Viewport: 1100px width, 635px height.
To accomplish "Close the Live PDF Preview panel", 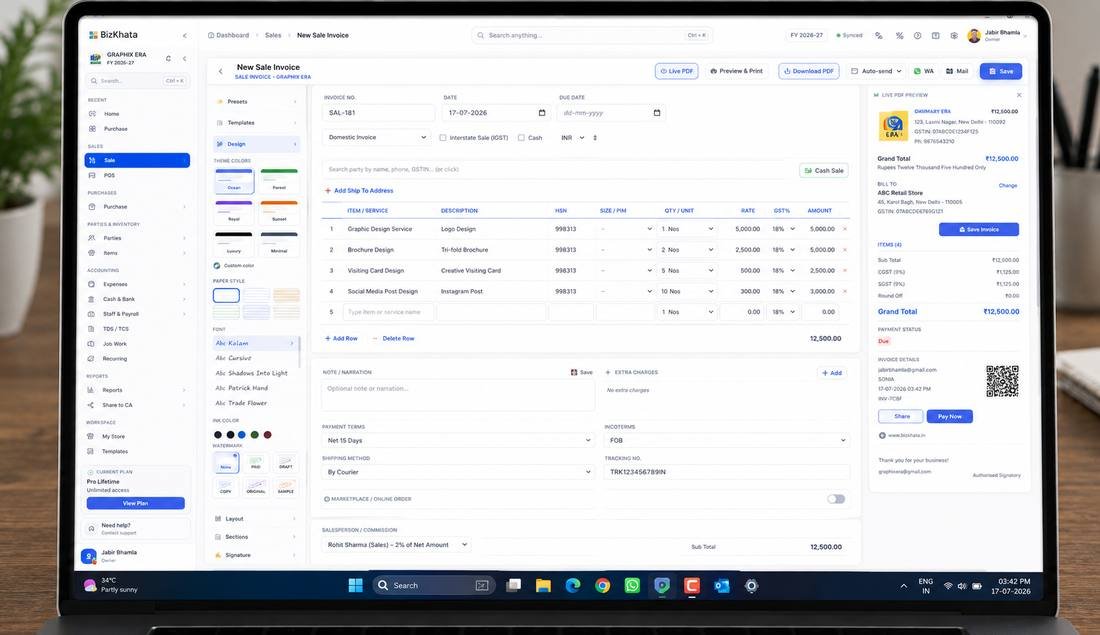I will pos(1019,95).
